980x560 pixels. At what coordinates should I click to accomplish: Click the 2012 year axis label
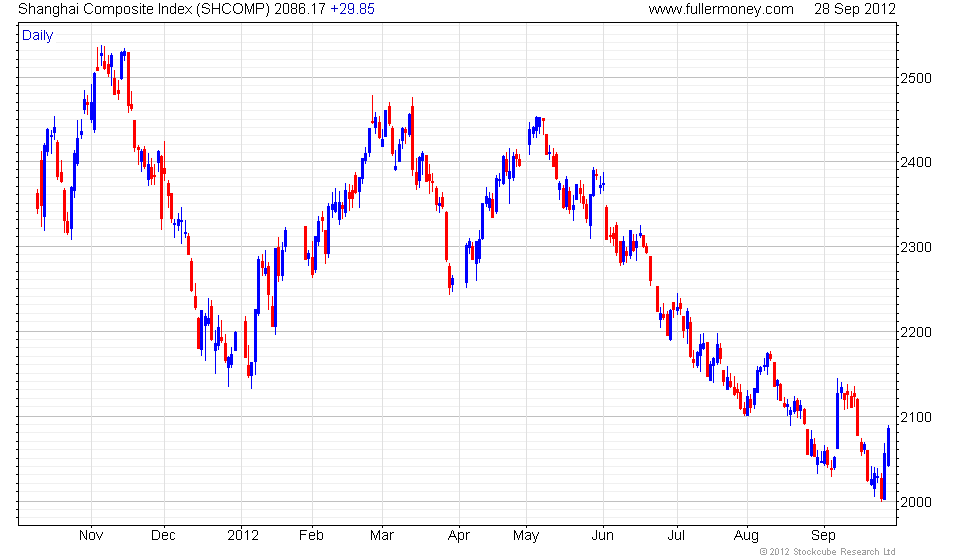pos(242,536)
